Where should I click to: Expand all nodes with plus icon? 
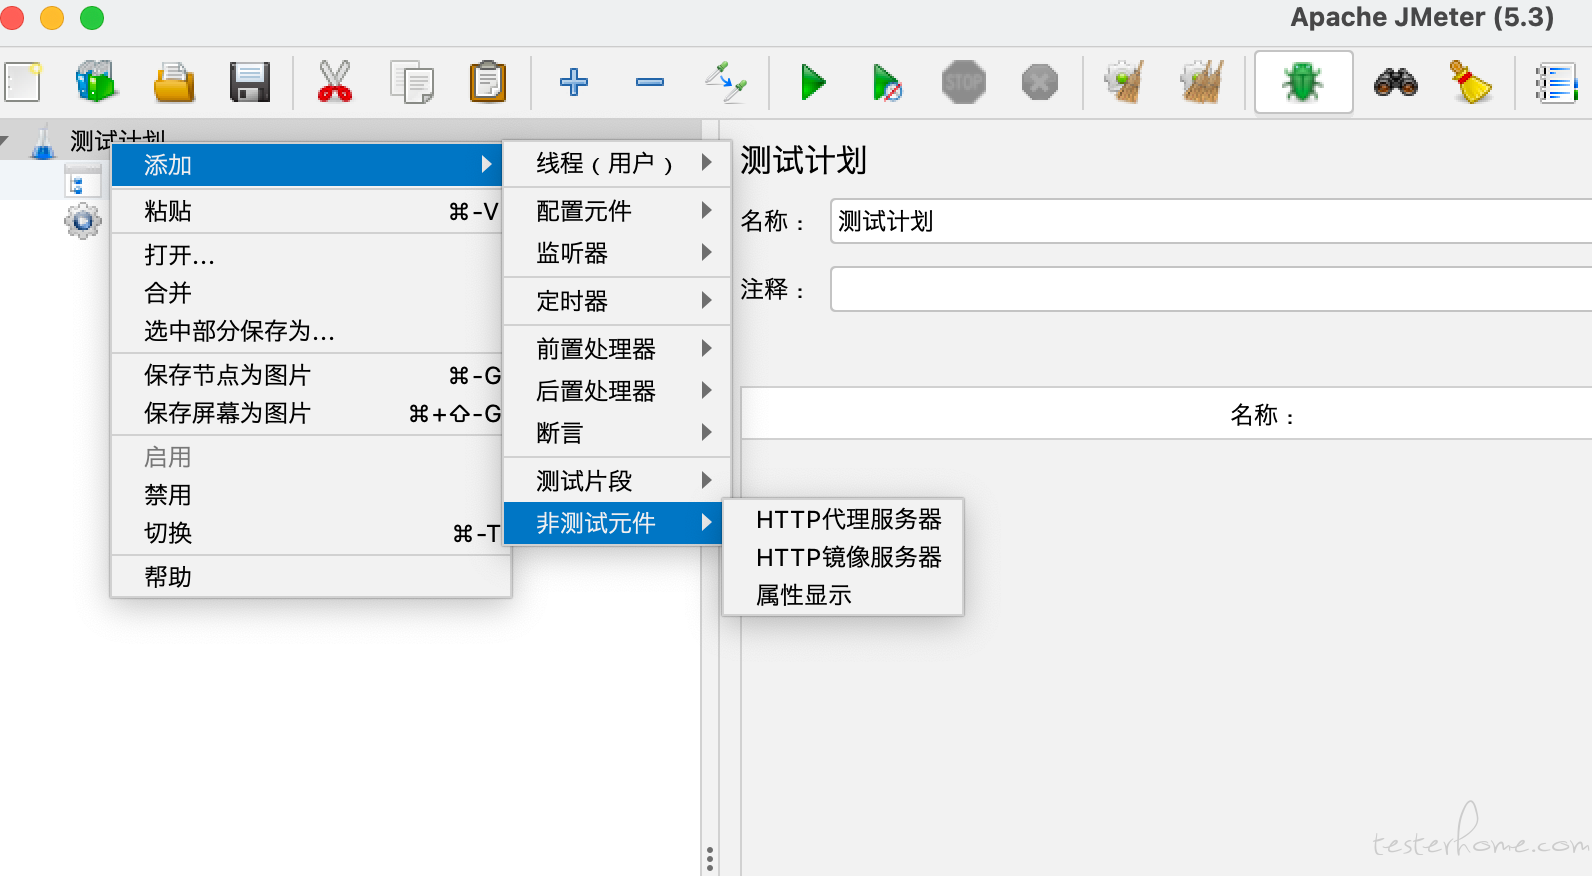pyautogui.click(x=574, y=82)
